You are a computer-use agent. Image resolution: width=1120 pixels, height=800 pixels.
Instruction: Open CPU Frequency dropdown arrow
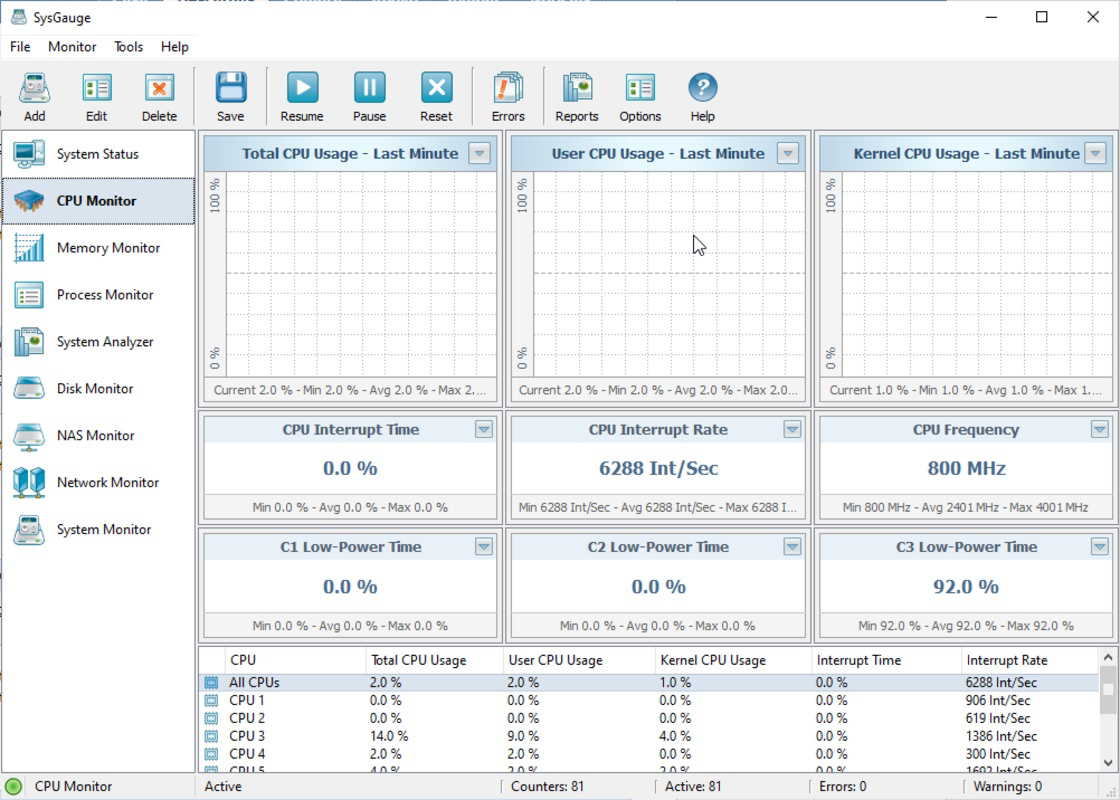tap(1099, 429)
